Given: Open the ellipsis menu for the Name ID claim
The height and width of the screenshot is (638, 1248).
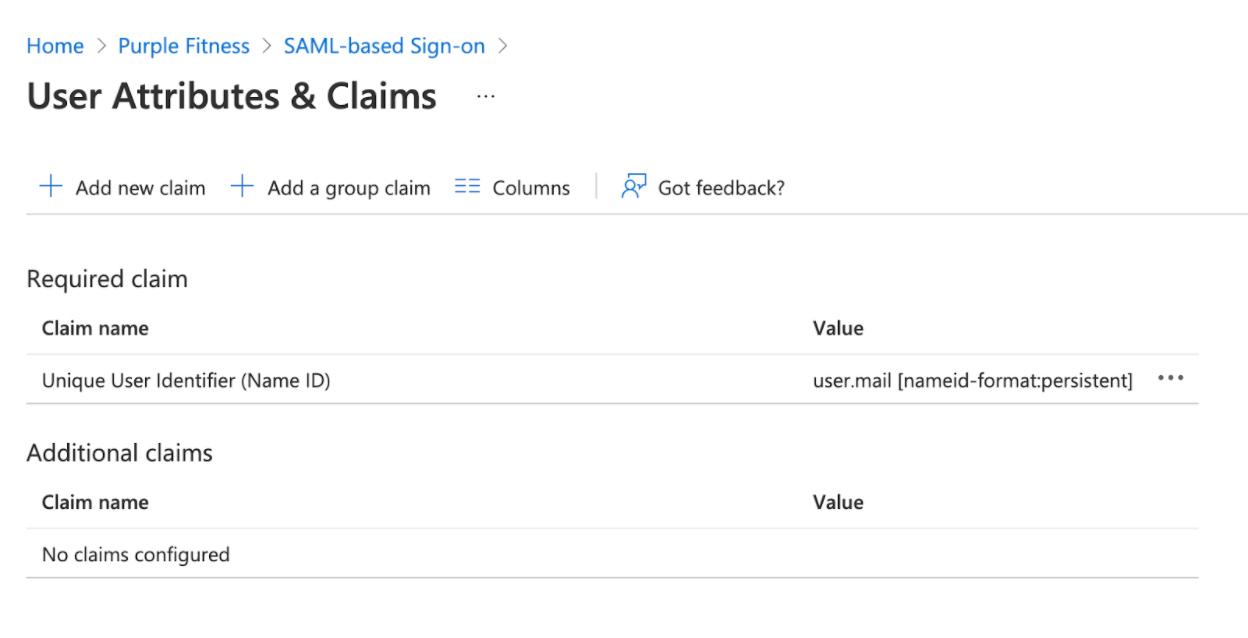Looking at the screenshot, I should click(x=1170, y=379).
